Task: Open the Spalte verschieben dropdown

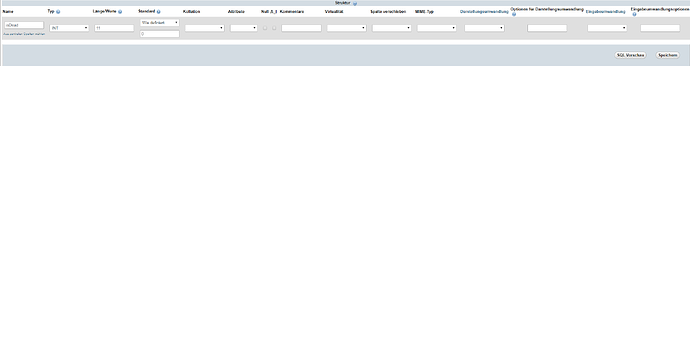Action: [x=392, y=28]
